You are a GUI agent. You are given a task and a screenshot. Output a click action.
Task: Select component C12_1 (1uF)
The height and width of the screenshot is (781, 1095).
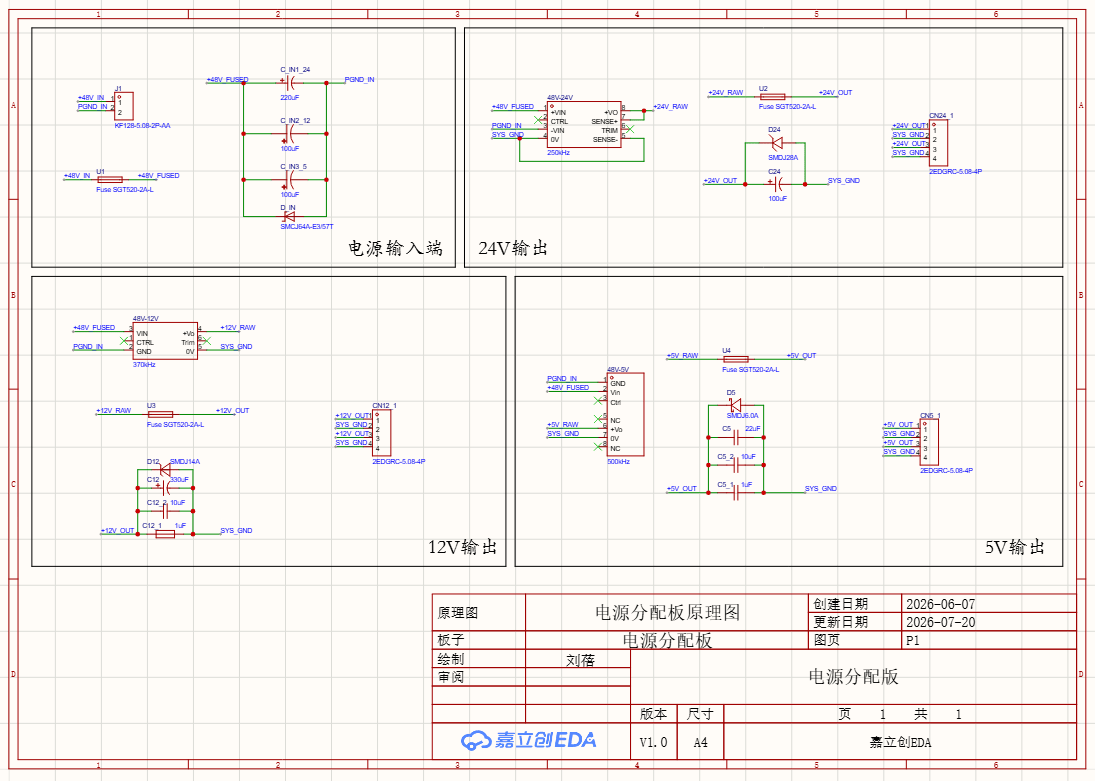[165, 534]
